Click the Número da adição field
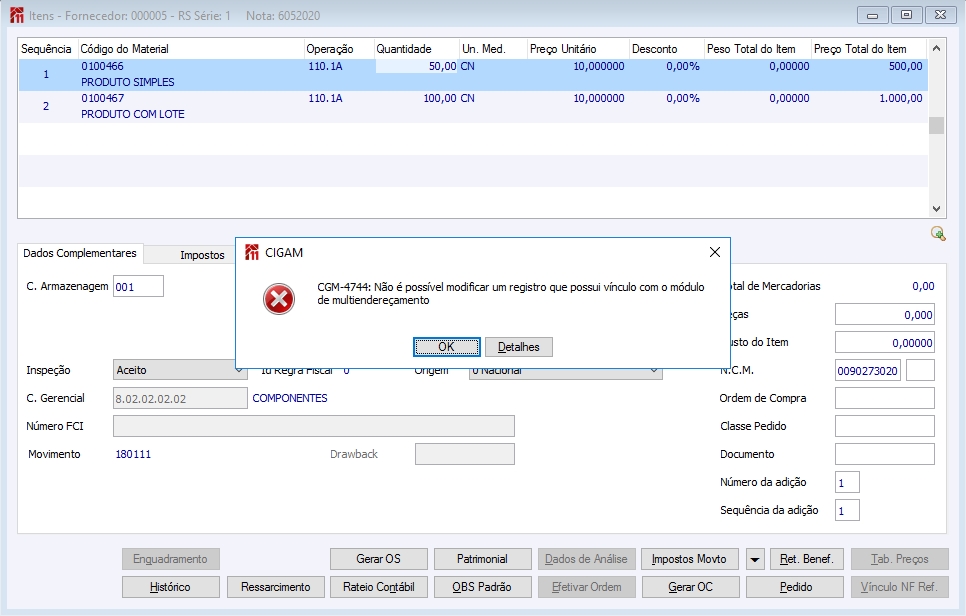Image resolution: width=966 pixels, height=616 pixels. [847, 482]
